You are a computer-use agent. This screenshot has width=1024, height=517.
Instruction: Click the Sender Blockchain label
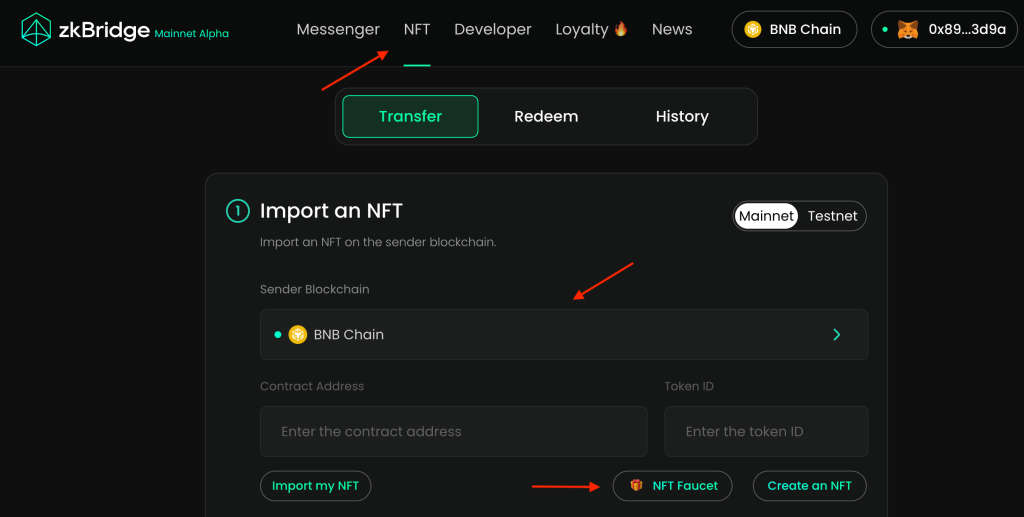pos(315,289)
